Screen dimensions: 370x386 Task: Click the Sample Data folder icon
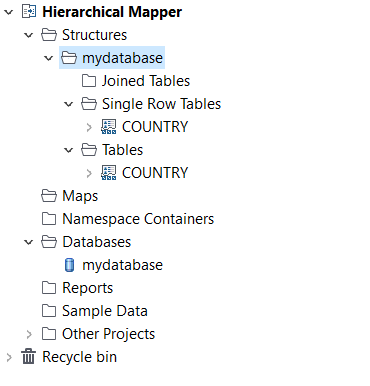[x=49, y=311]
